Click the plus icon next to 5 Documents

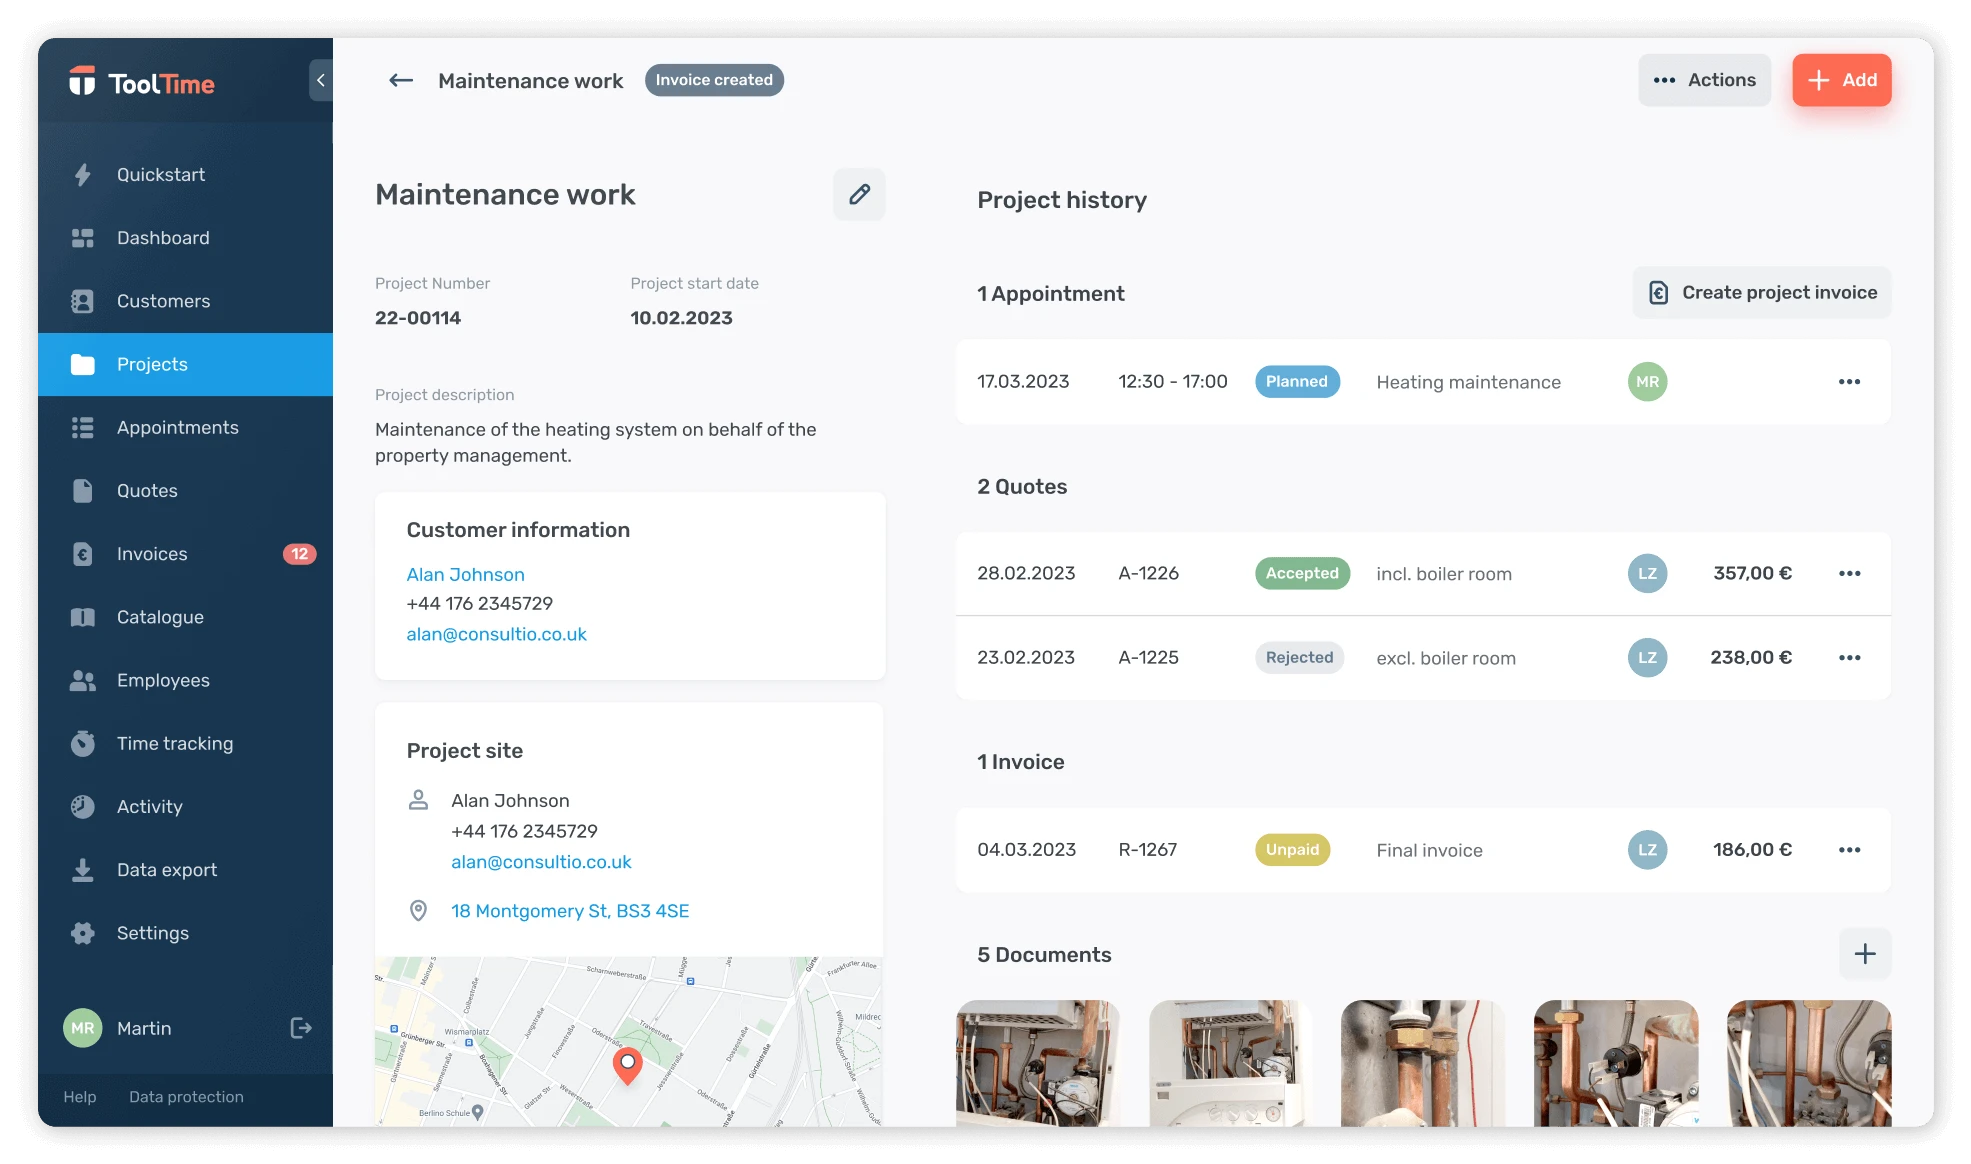point(1864,954)
